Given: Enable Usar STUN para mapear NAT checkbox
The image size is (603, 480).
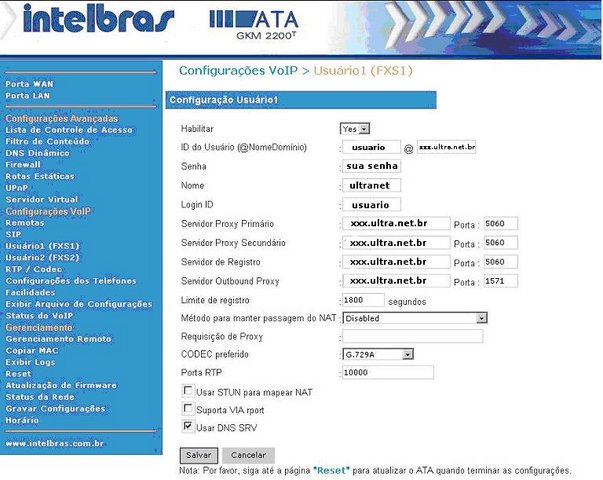Looking at the screenshot, I should tap(188, 391).
